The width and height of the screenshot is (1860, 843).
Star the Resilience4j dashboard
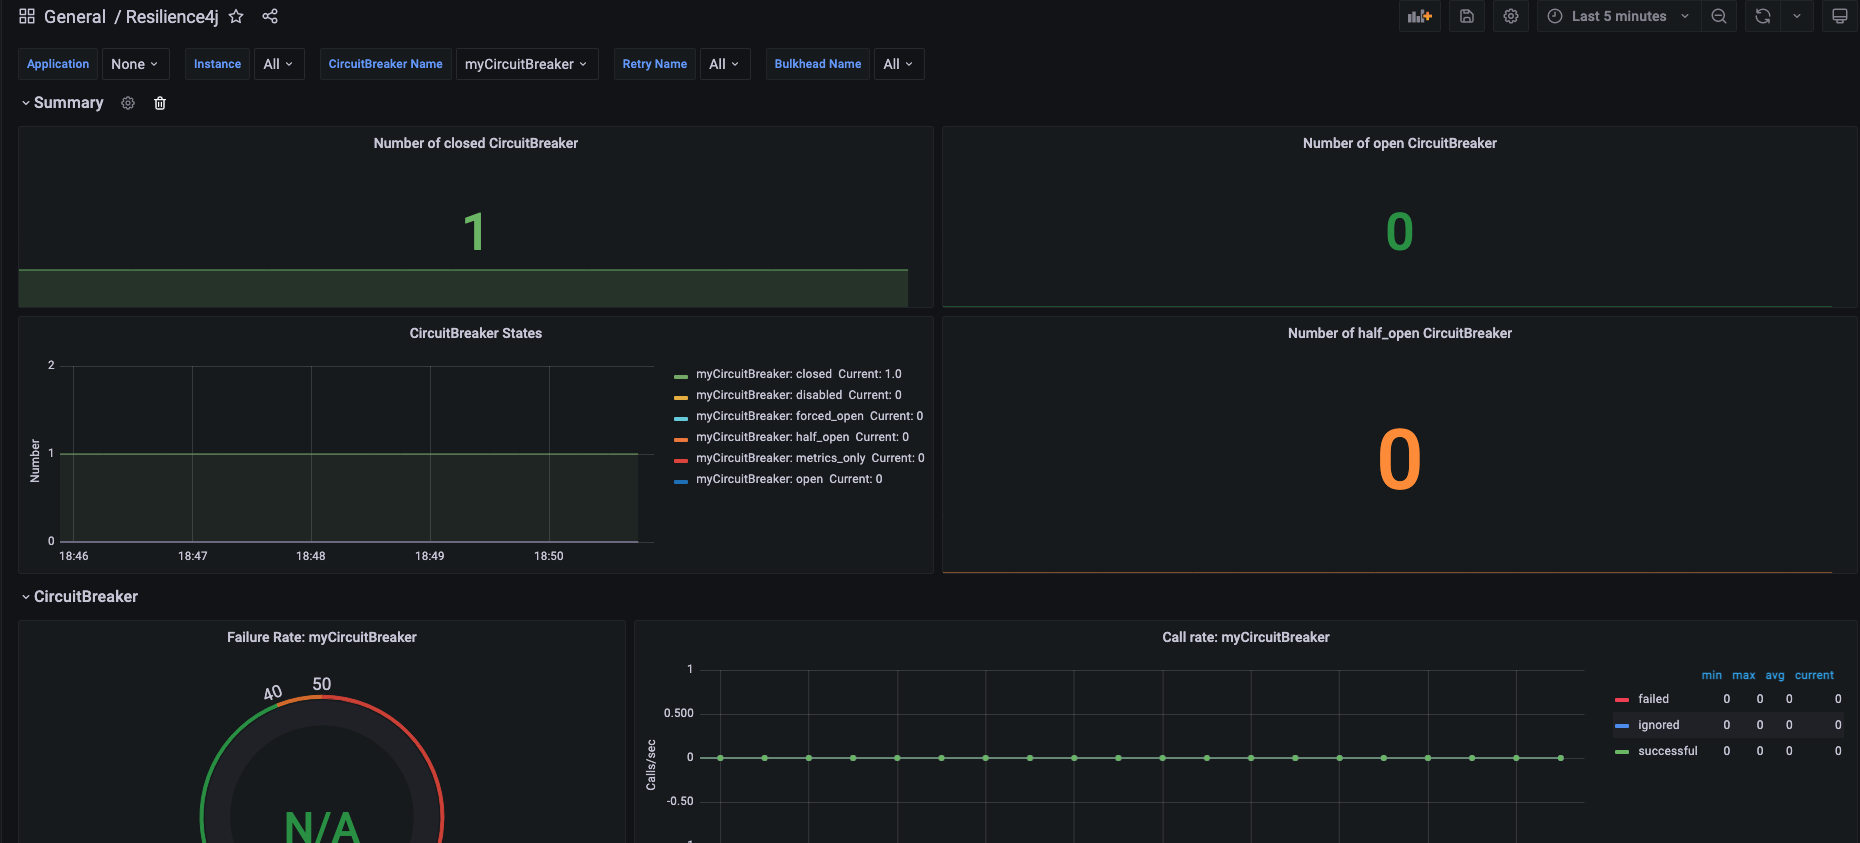pos(236,16)
